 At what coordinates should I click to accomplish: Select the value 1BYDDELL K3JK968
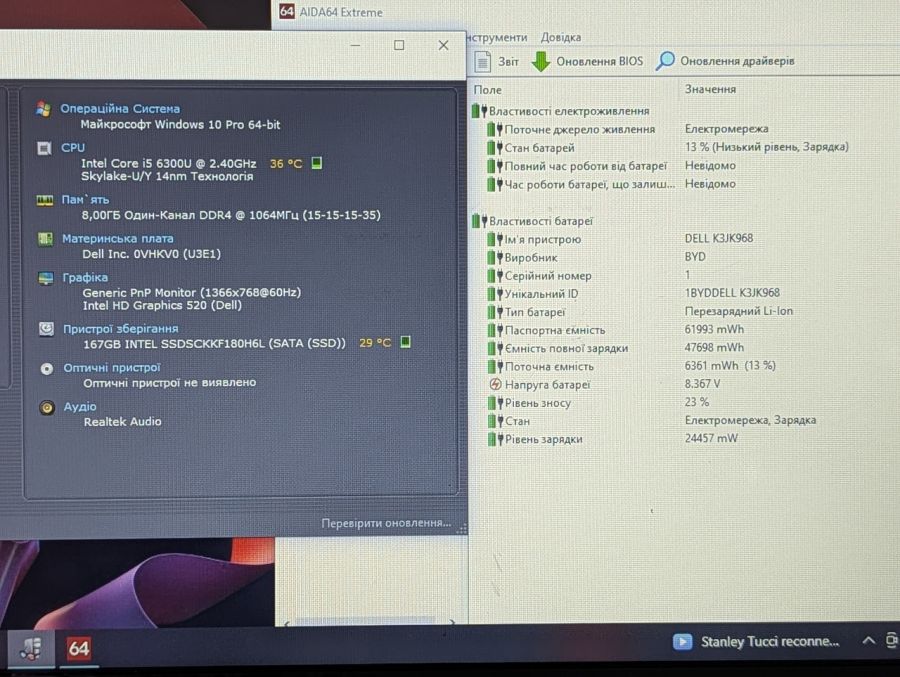[x=732, y=293]
